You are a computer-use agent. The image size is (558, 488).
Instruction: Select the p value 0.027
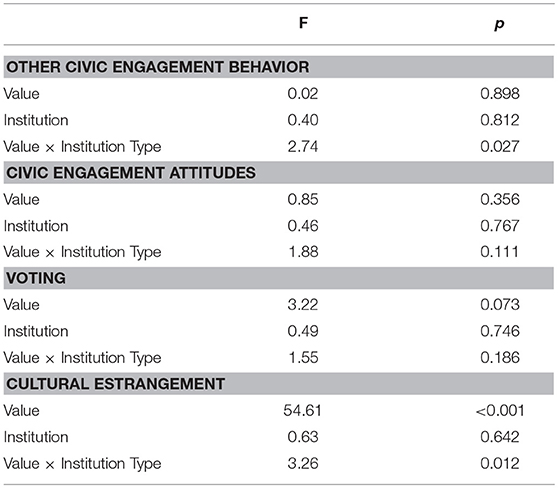[500, 147]
